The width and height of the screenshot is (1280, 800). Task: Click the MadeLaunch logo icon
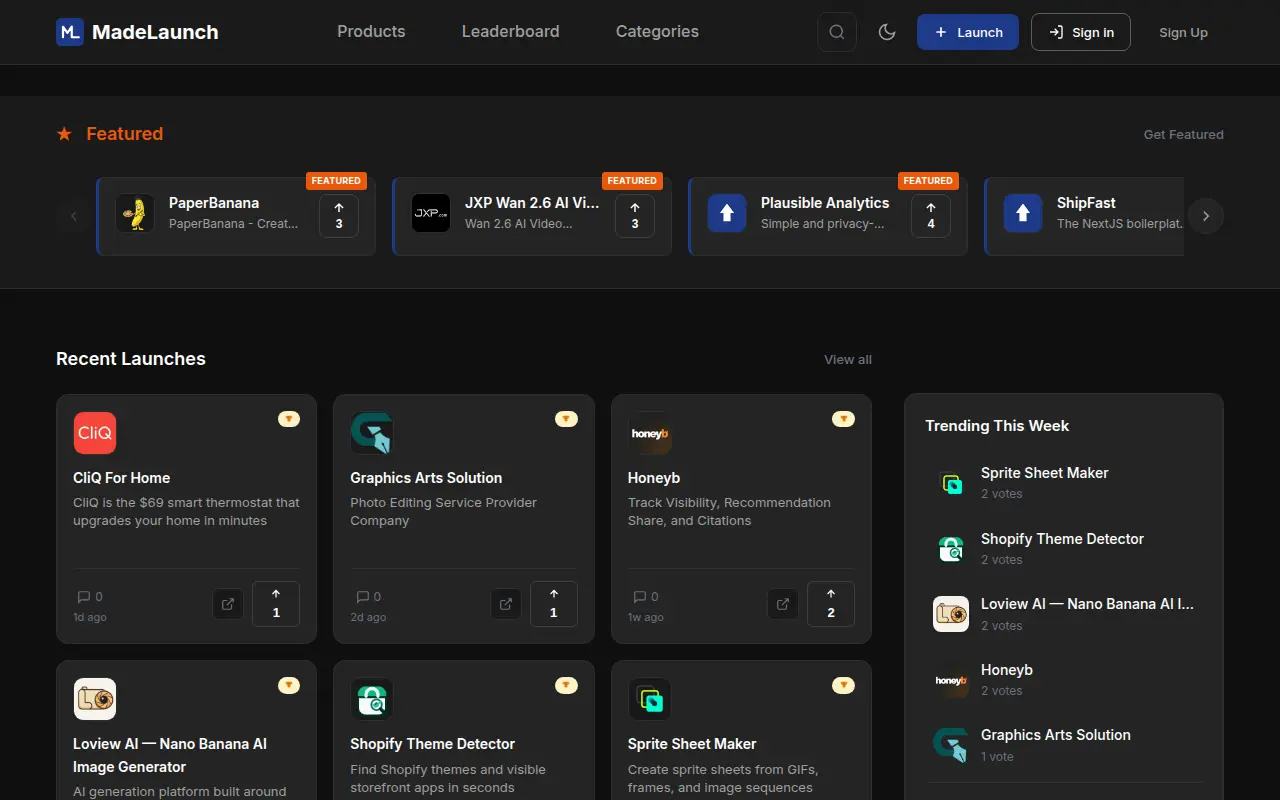tap(70, 32)
